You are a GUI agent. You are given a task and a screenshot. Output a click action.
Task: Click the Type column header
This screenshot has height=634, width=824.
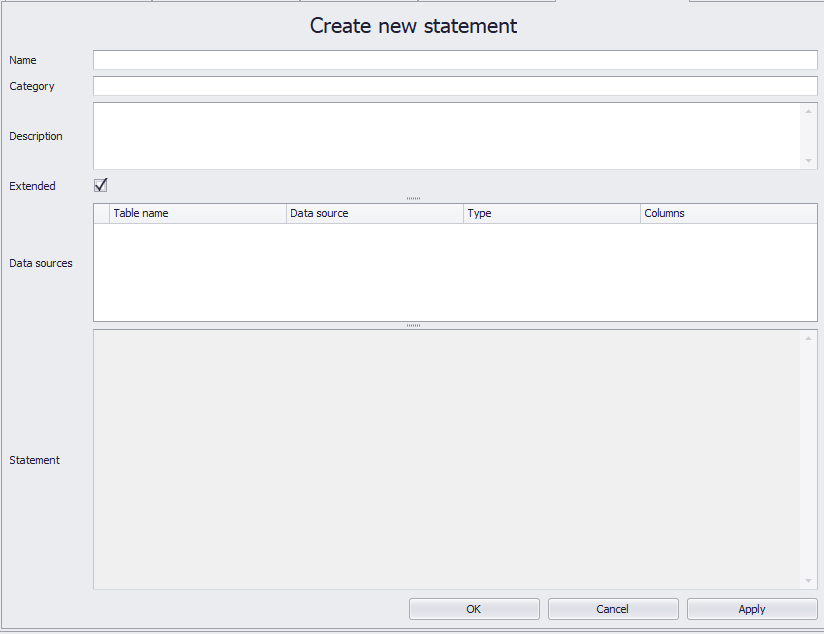[x=552, y=213]
